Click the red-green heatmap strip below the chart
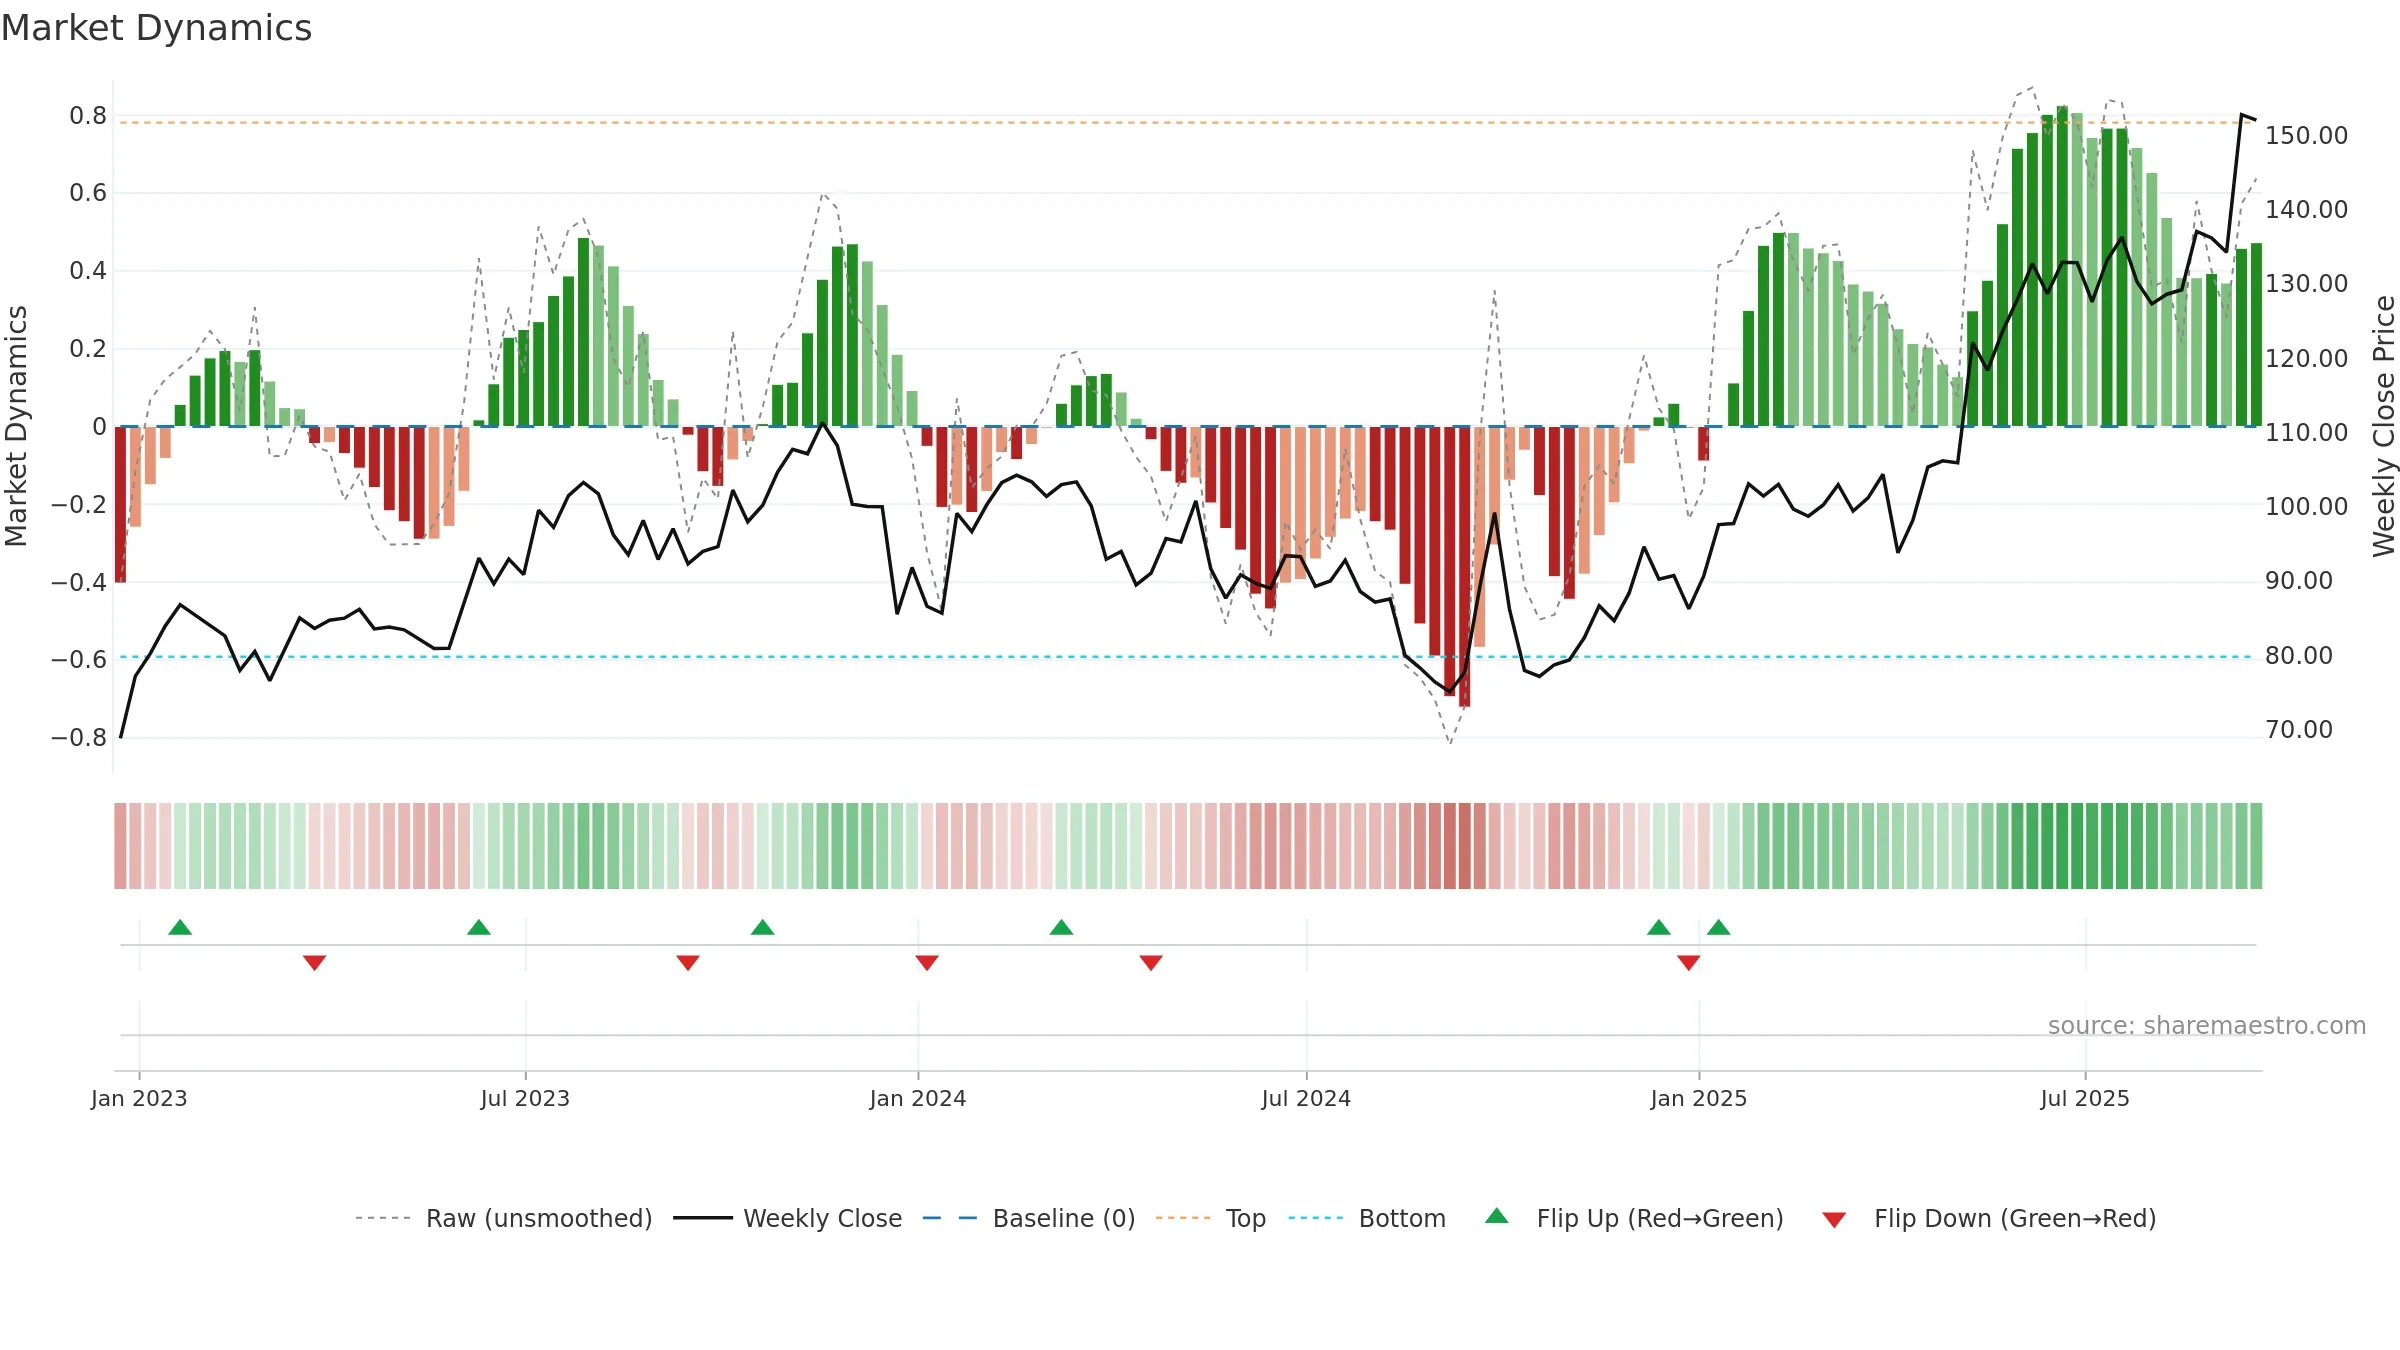The width and height of the screenshot is (2400, 1350). click(x=1188, y=846)
